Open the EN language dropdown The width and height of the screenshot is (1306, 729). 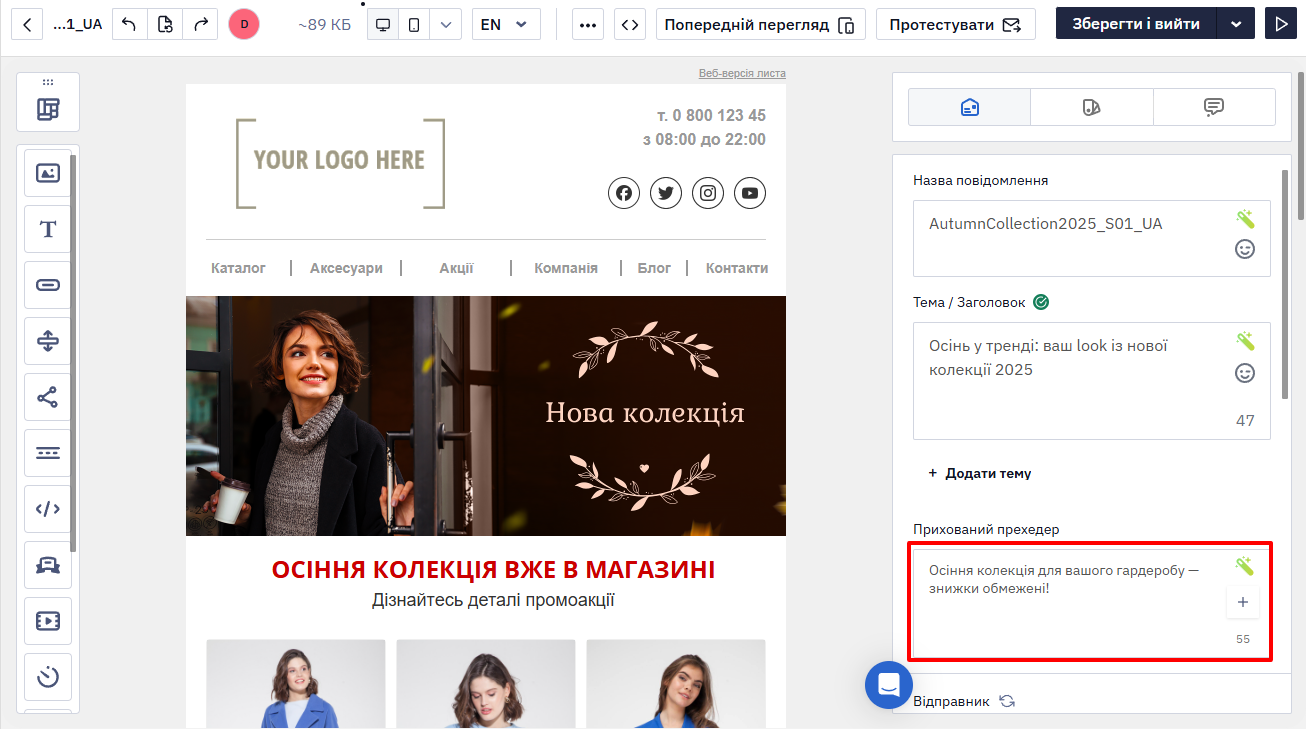tap(506, 24)
